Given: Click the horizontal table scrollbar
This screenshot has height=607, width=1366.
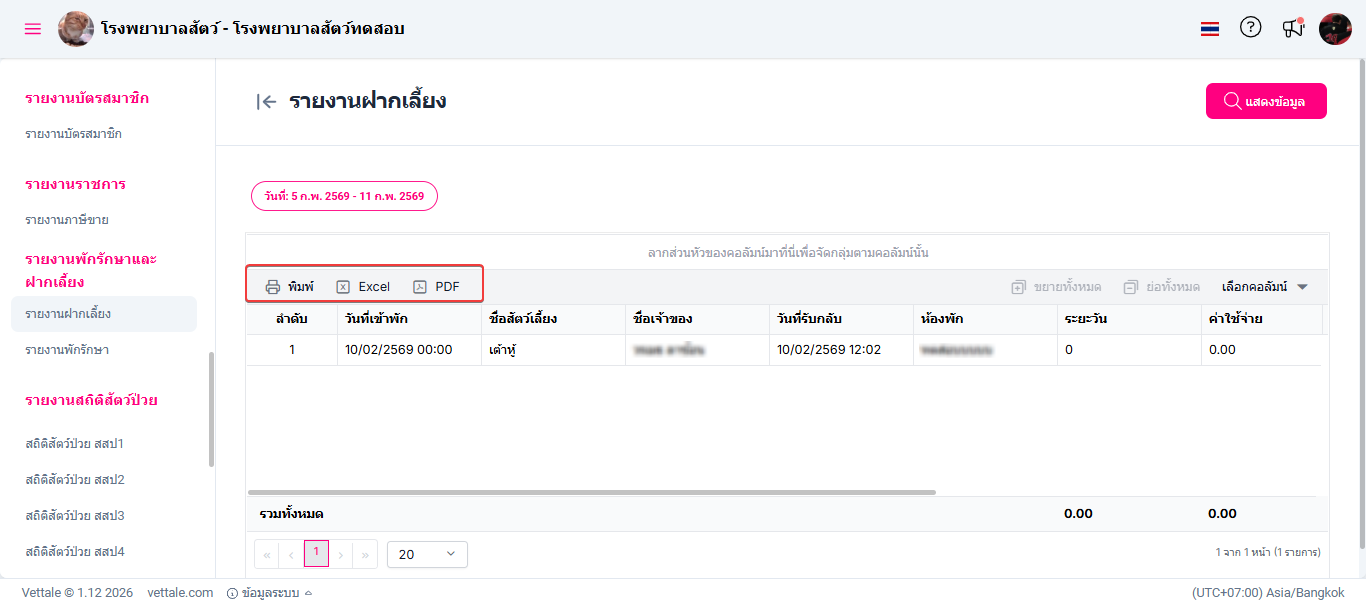Looking at the screenshot, I should click(x=591, y=492).
